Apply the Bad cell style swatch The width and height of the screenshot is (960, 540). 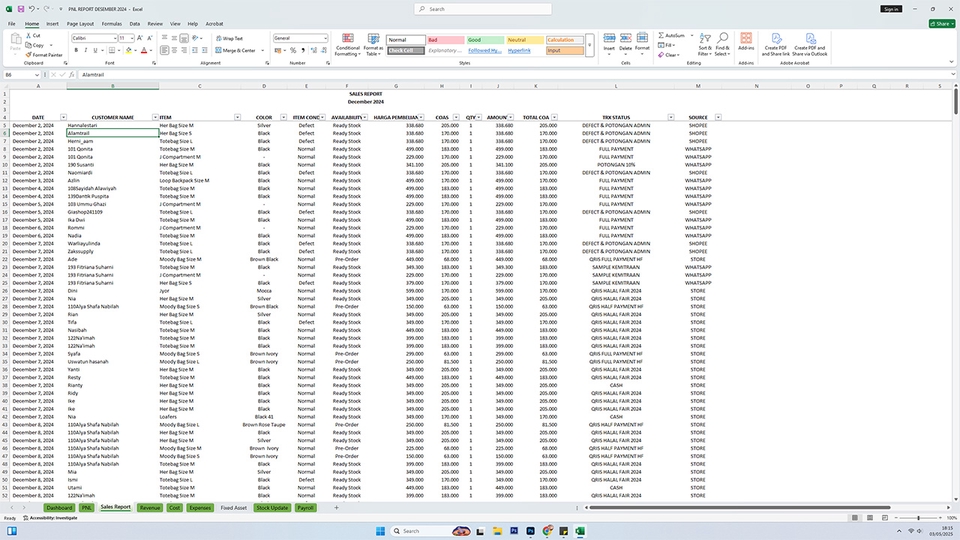pos(445,40)
